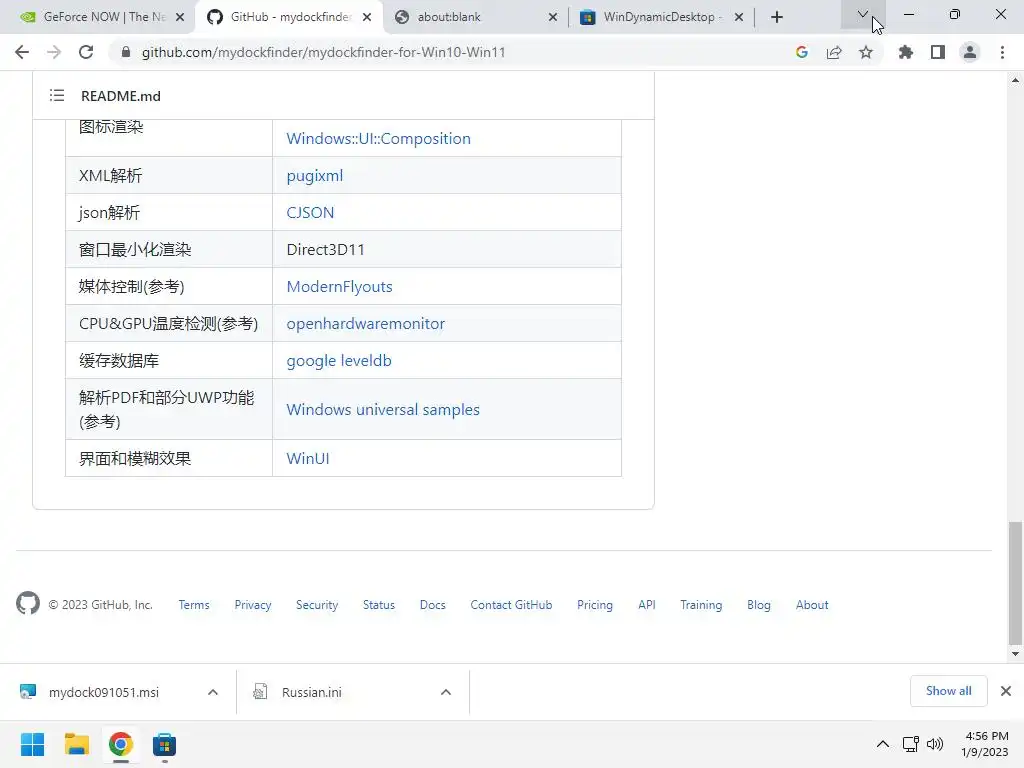The height and width of the screenshot is (768, 1024).
Task: Open tab search dropdown
Action: click(863, 14)
